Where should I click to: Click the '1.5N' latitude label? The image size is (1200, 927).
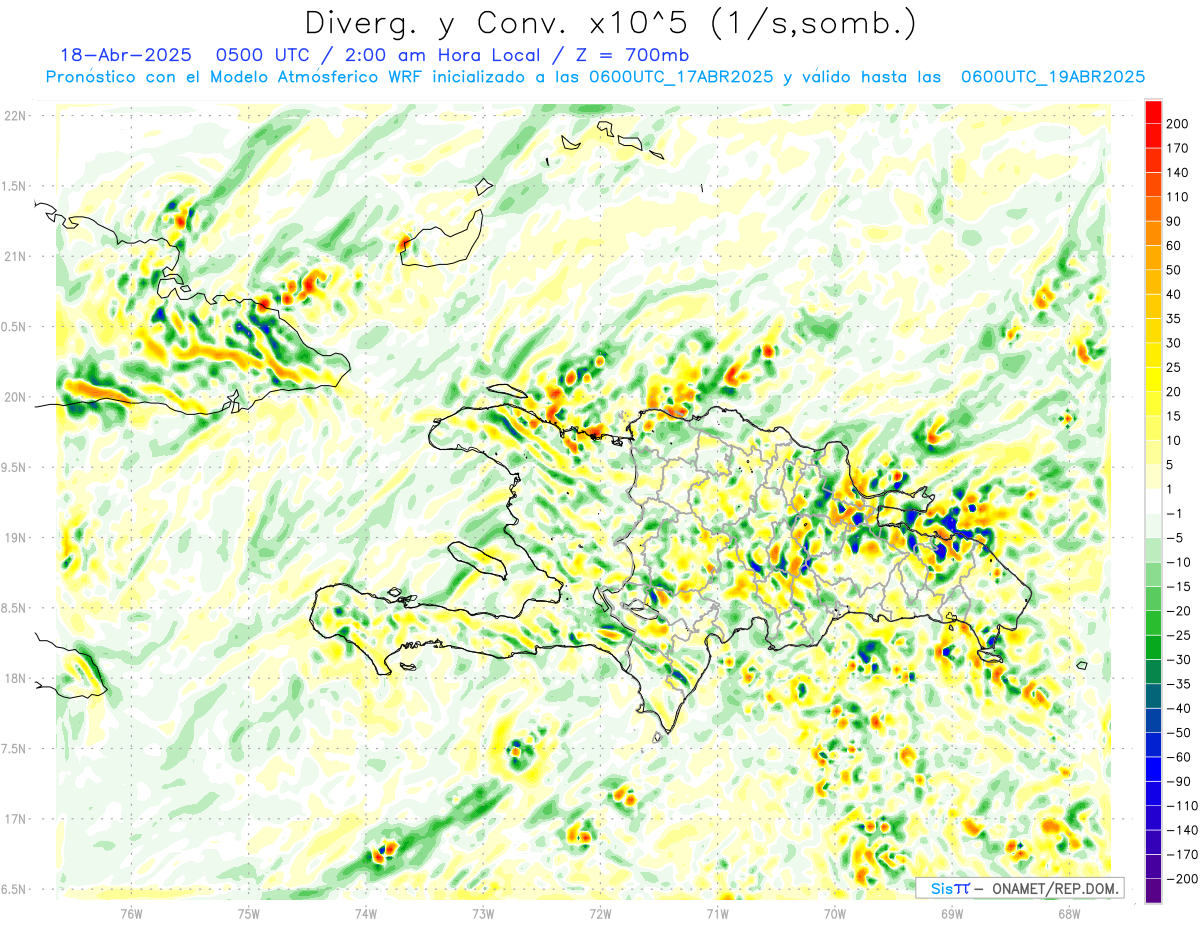pos(15,186)
